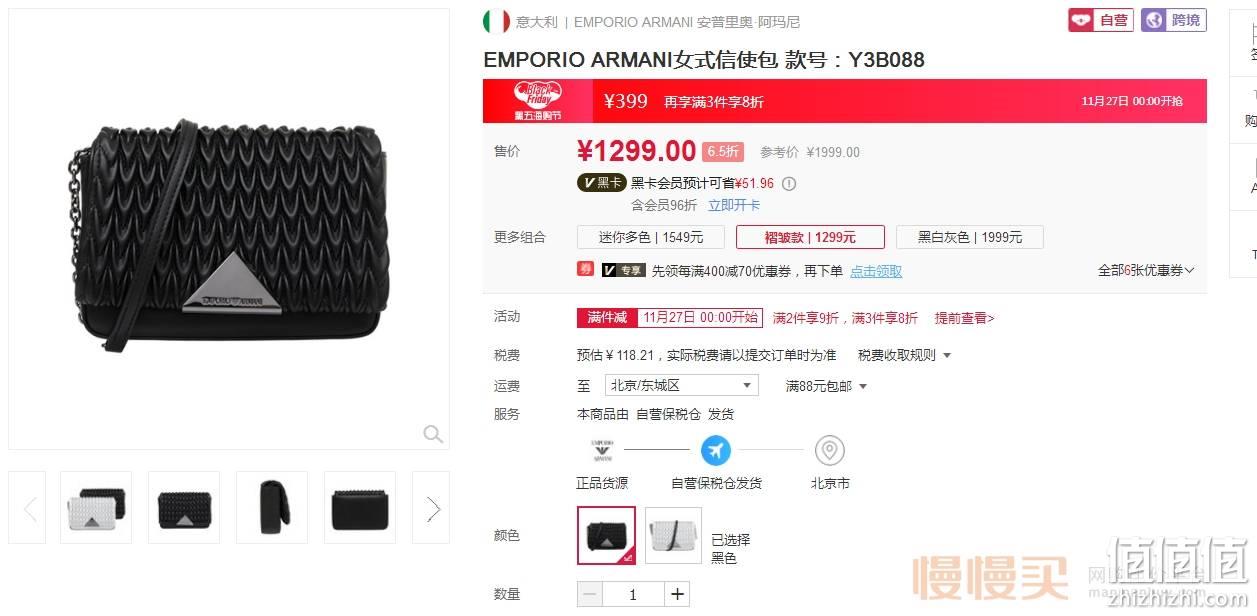Viewport: 1257px width, 616px height.
Task: Click the 跨境 globe badge
Action: pyautogui.click(x=1174, y=20)
